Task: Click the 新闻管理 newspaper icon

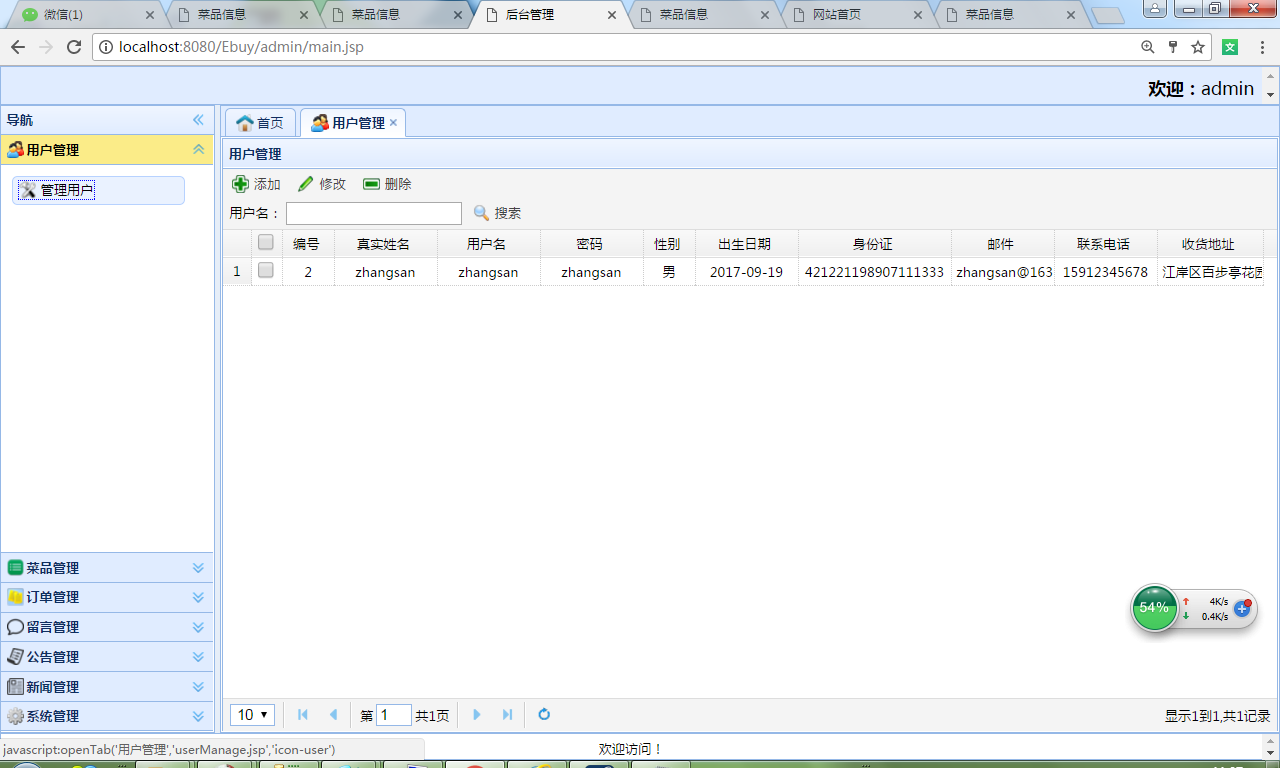Action: coord(15,687)
